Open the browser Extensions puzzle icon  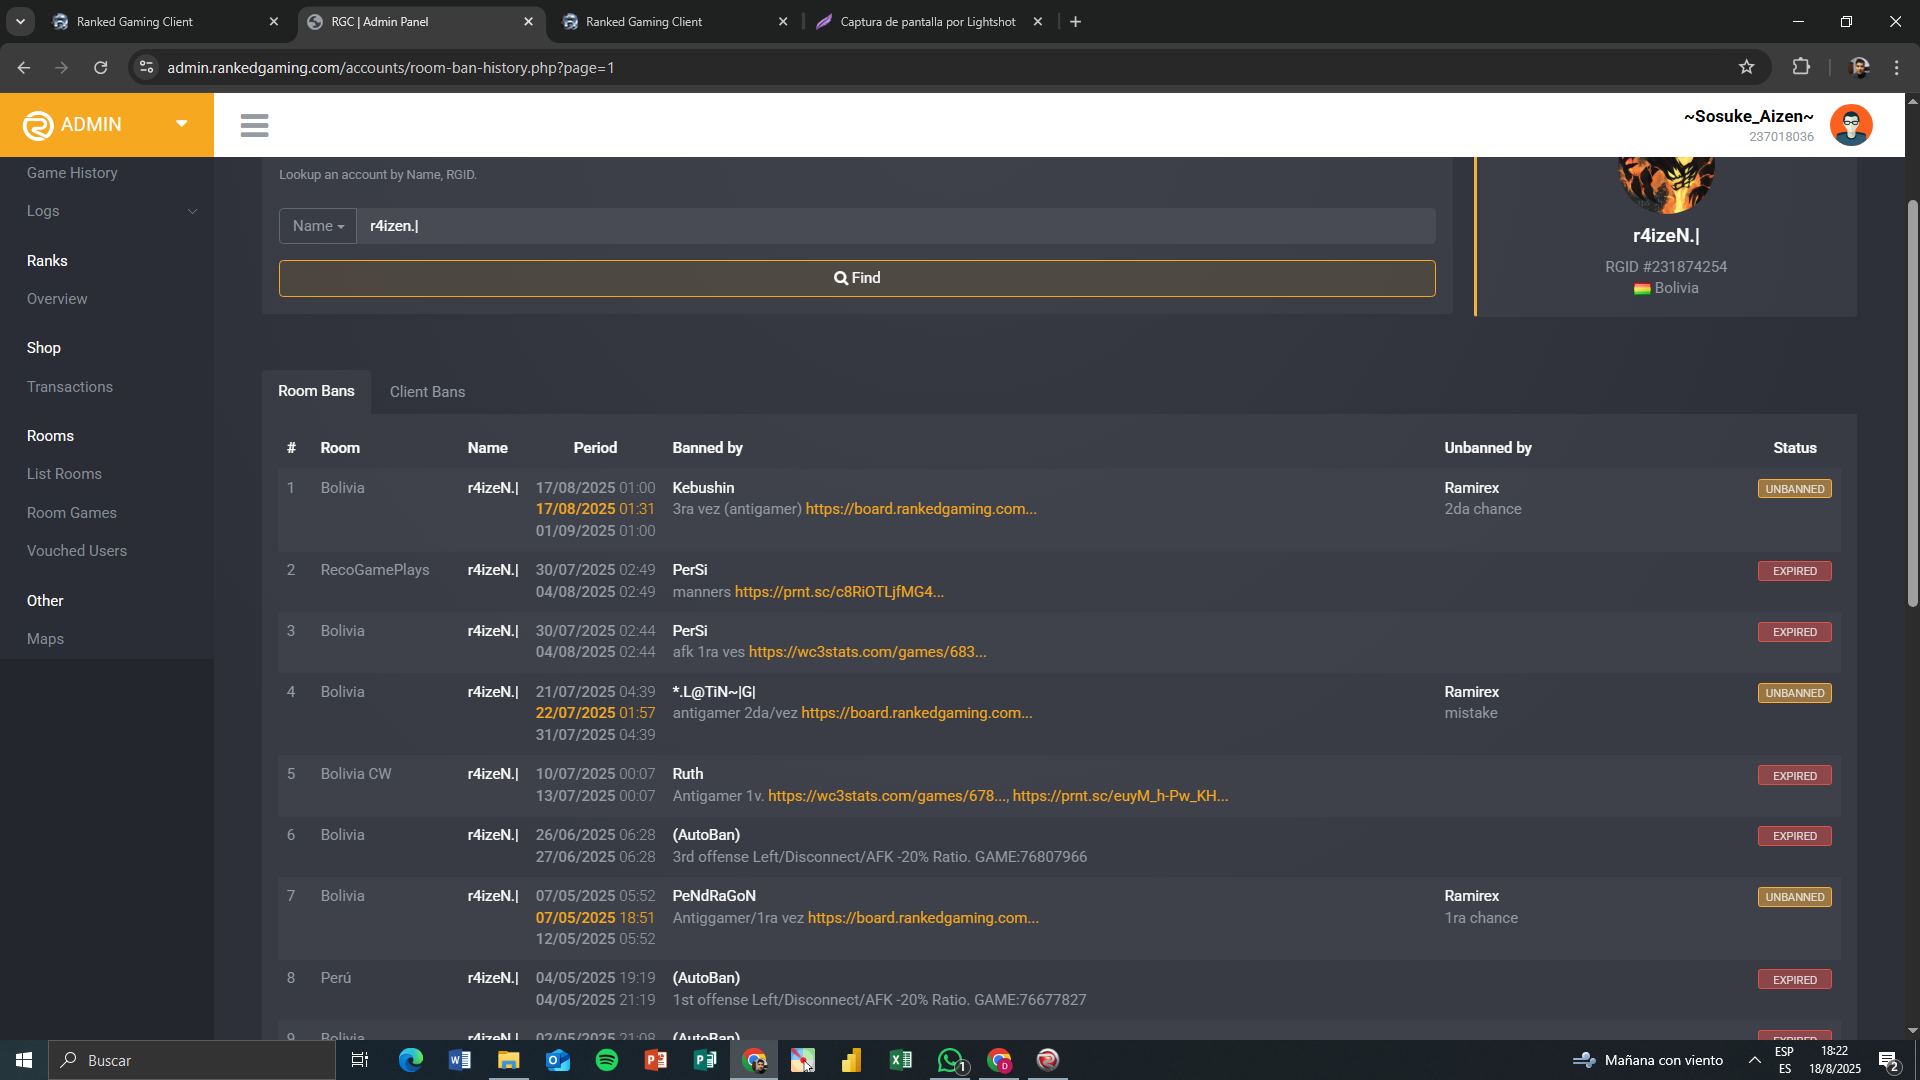click(1801, 67)
